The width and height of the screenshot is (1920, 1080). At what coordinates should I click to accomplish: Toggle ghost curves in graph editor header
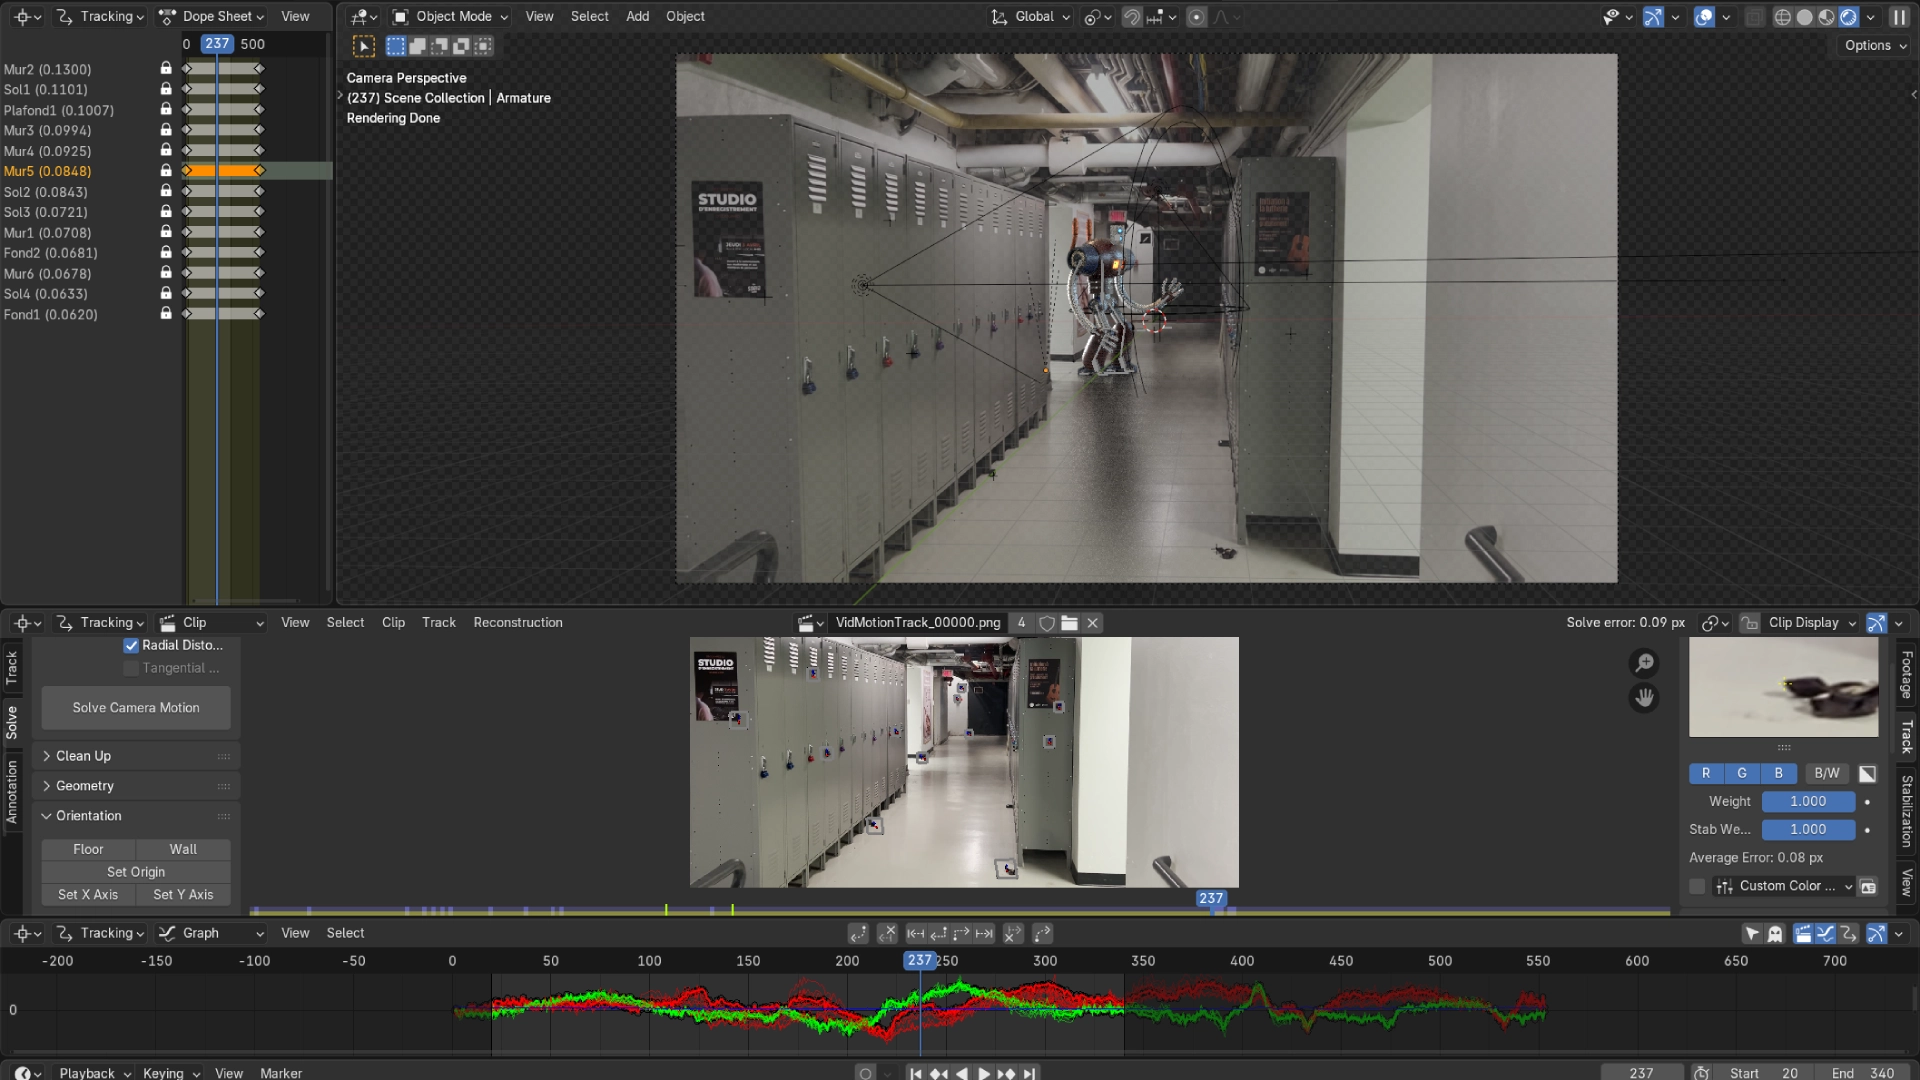pos(1775,933)
